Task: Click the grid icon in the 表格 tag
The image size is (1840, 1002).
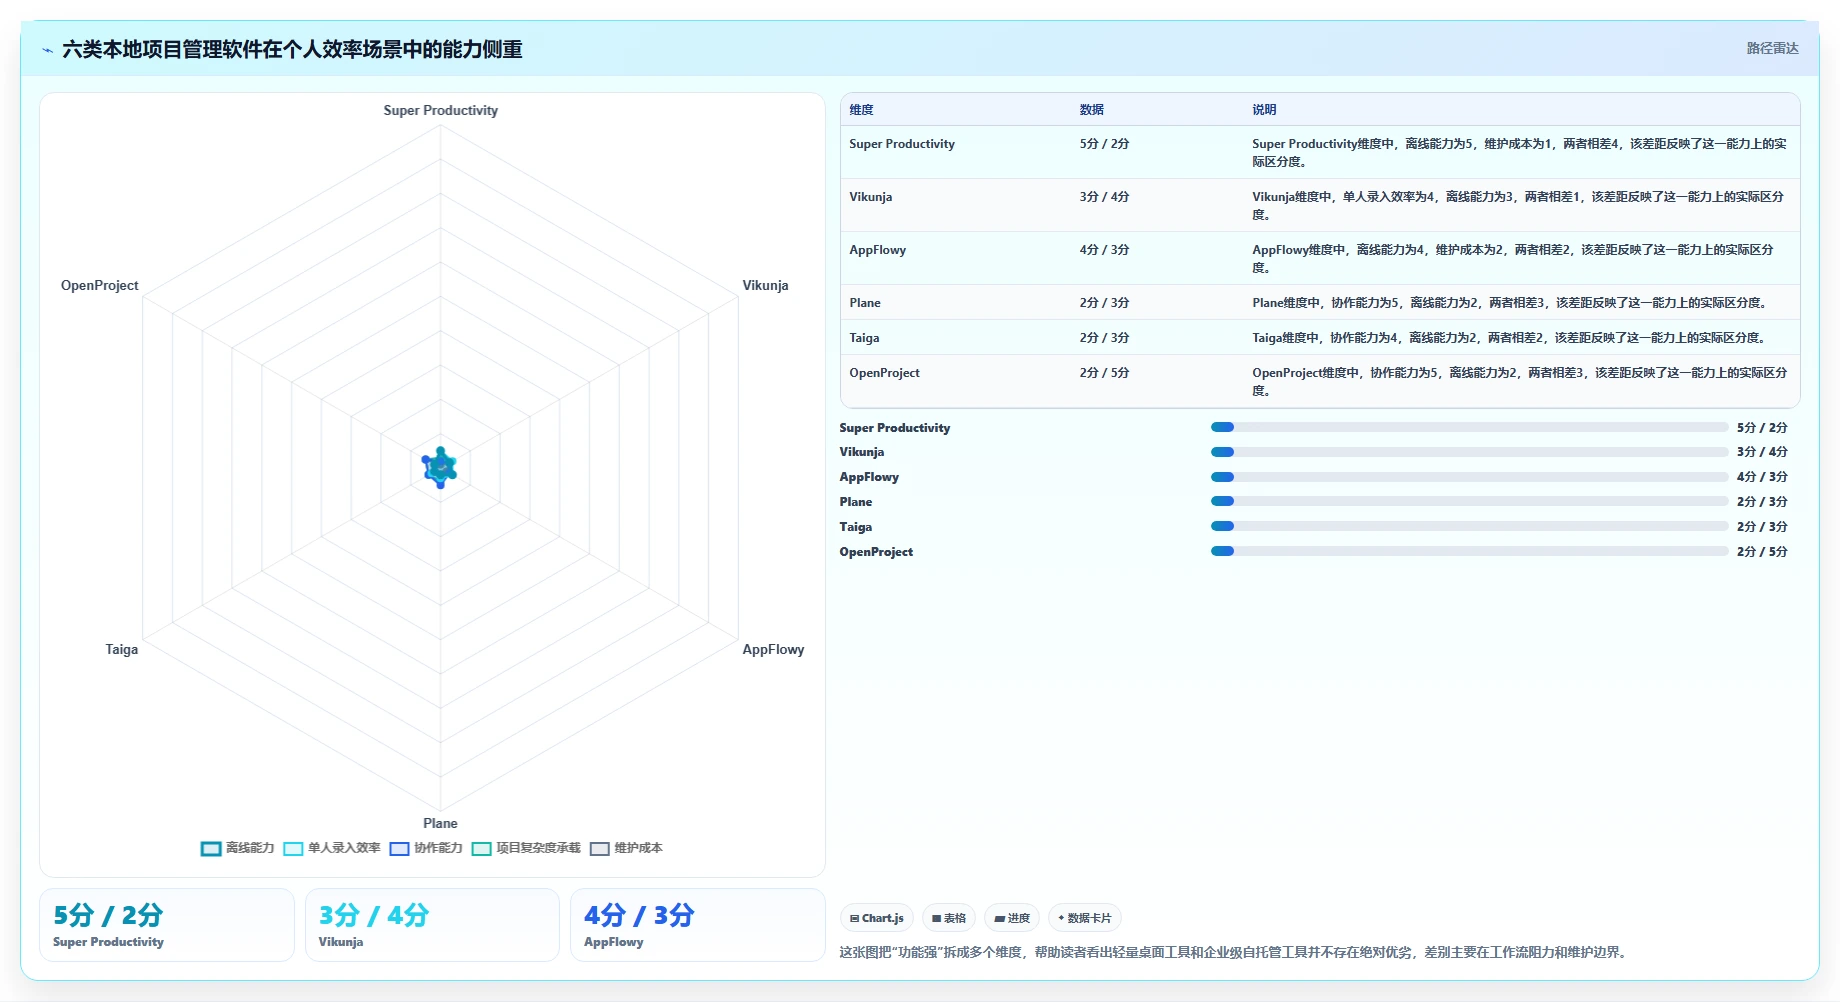Action: click(936, 918)
